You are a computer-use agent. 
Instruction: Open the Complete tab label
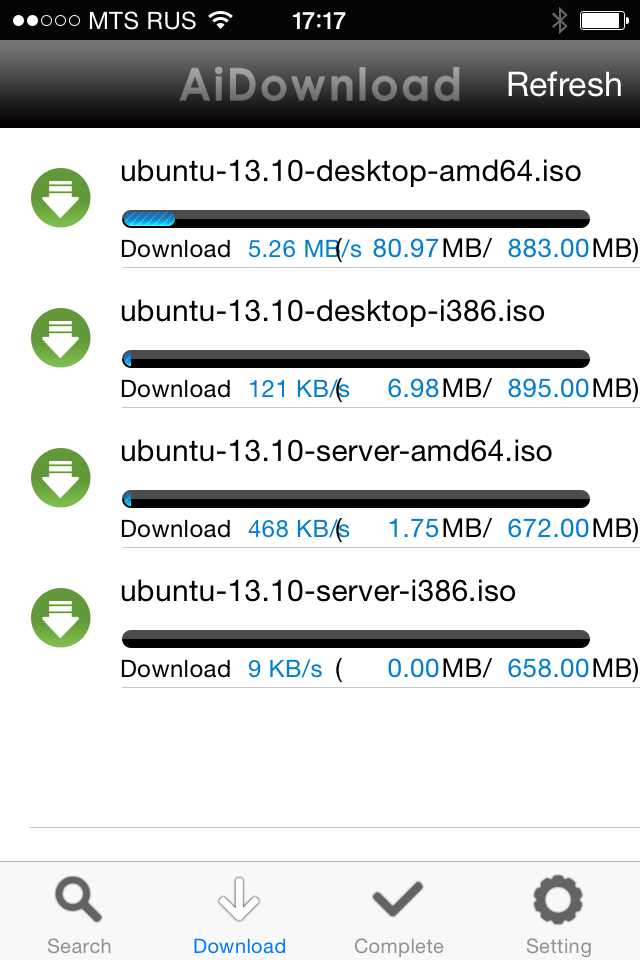coord(398,946)
